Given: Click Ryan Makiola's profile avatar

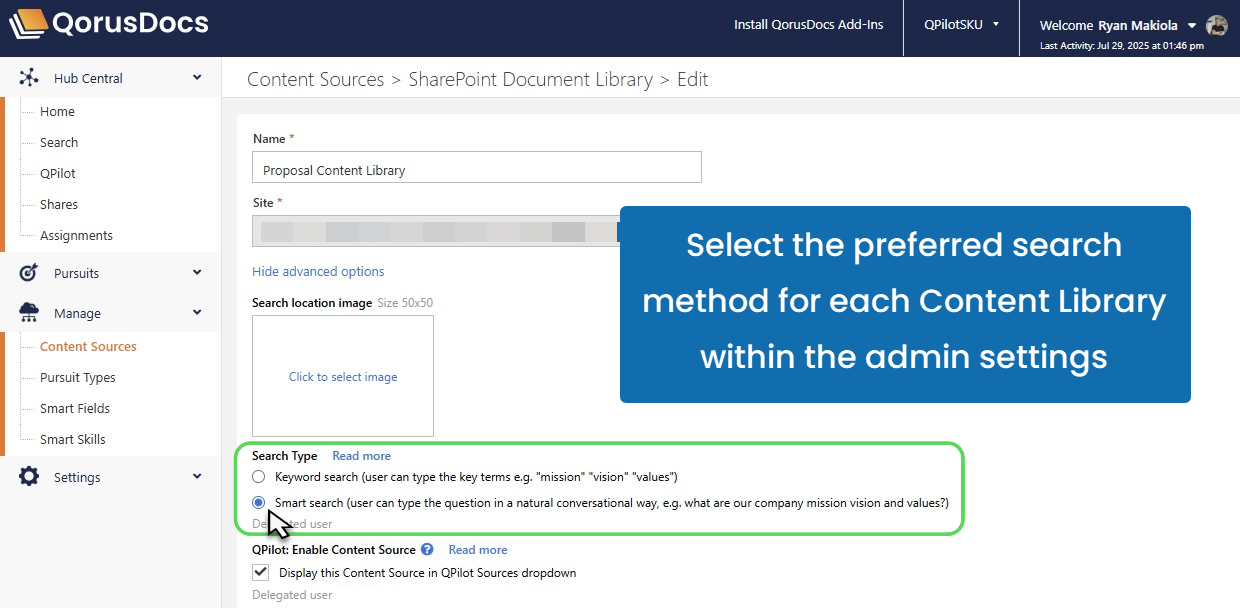Looking at the screenshot, I should coord(1217,25).
